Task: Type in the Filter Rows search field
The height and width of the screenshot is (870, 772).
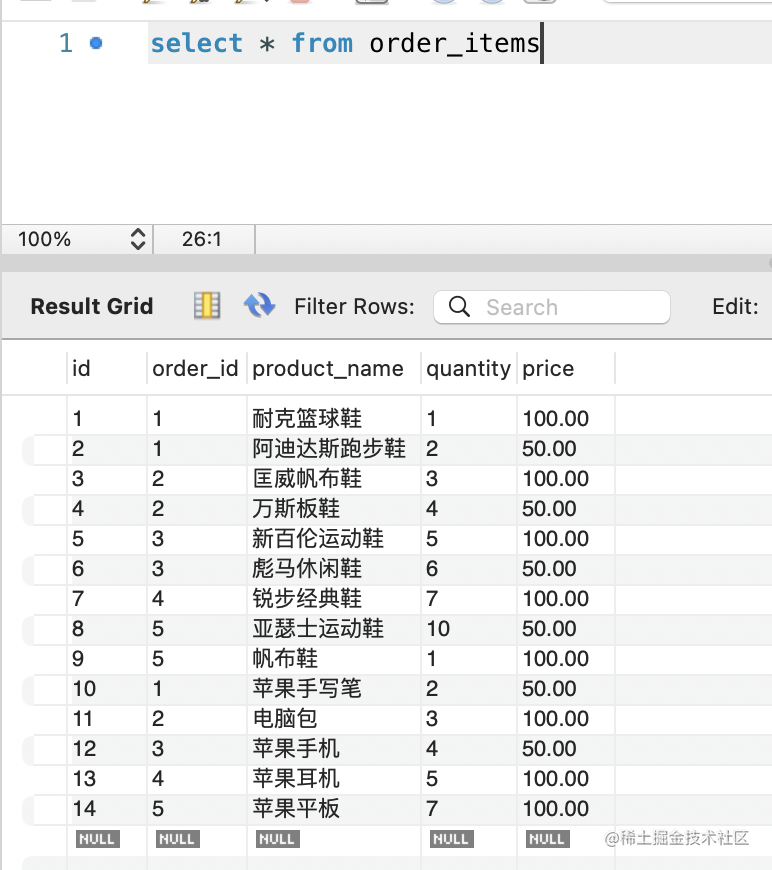Action: (x=570, y=307)
